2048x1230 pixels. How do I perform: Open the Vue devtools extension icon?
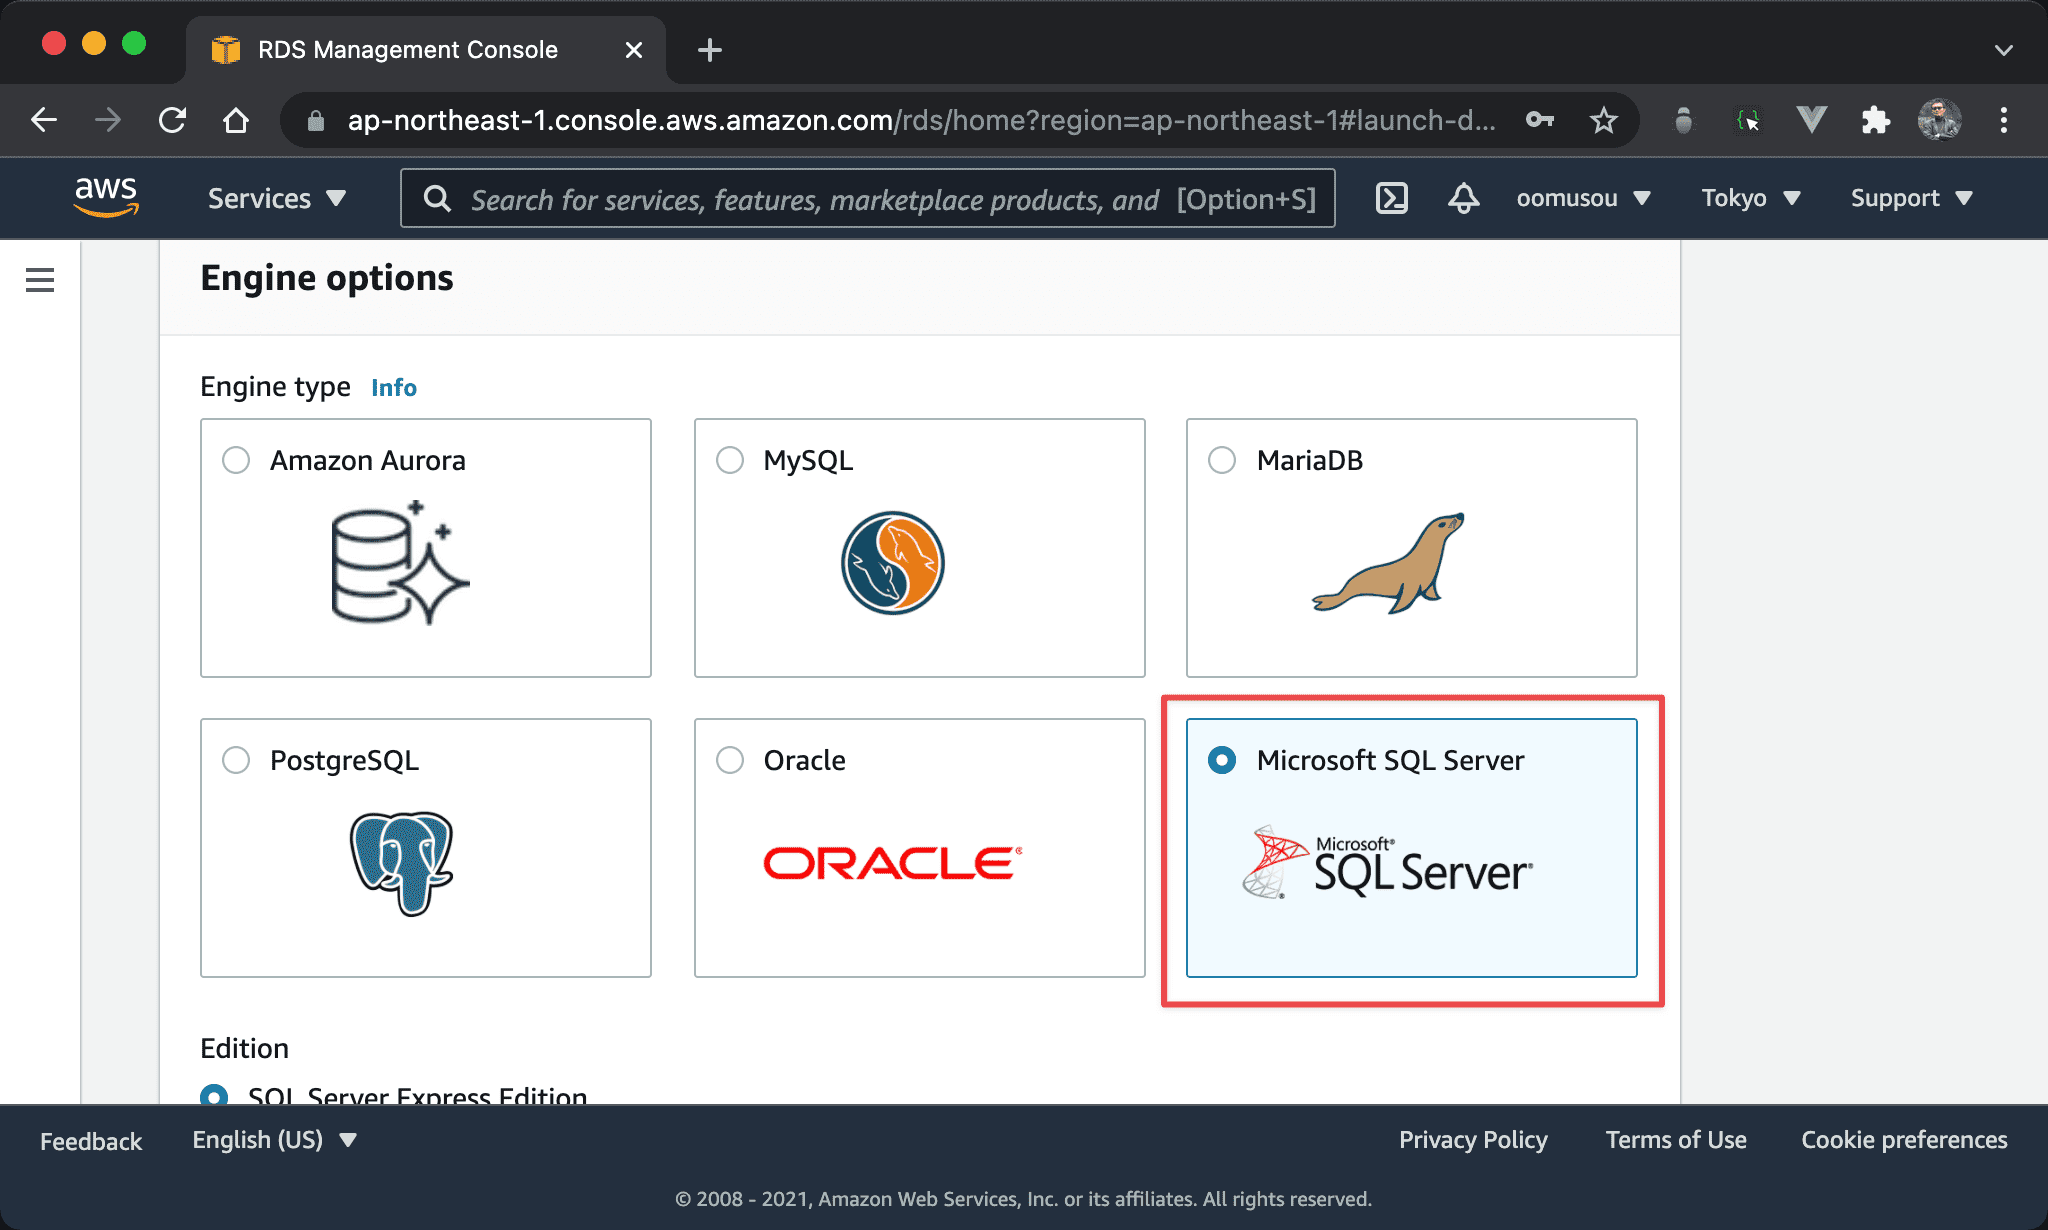pos(1812,121)
